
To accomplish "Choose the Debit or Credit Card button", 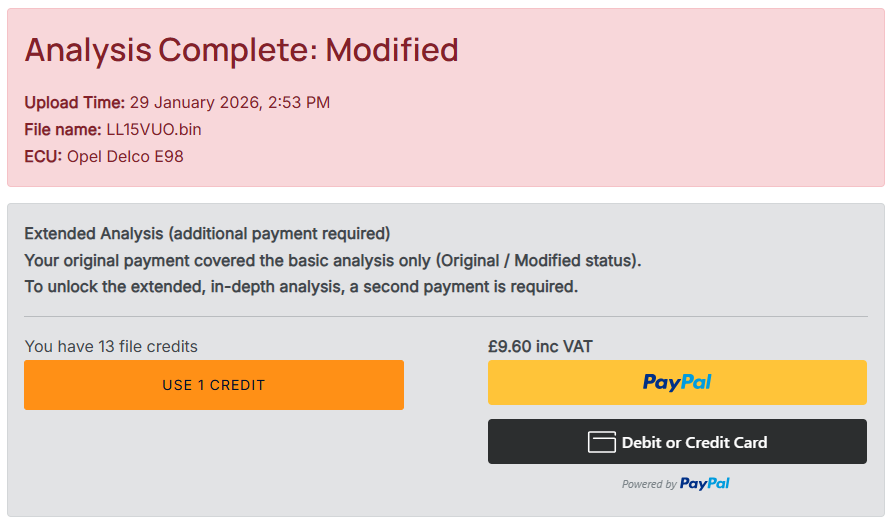I will point(677,442).
